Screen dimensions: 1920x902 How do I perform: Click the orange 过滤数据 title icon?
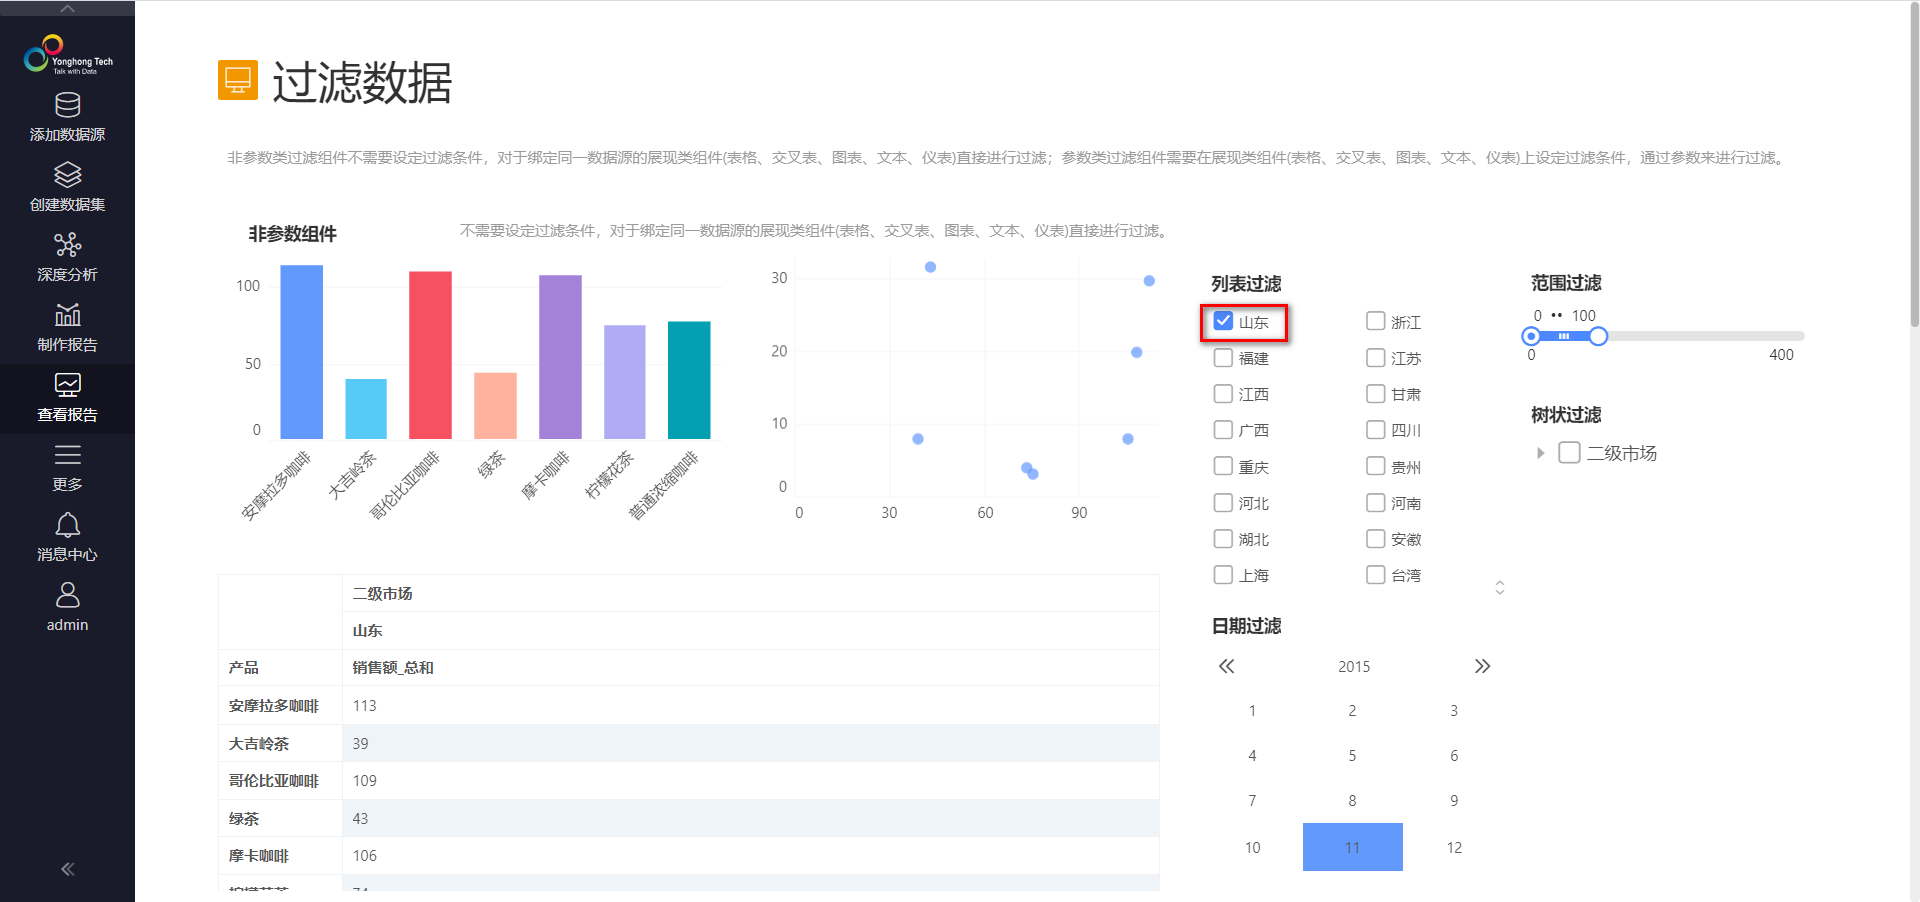[238, 80]
